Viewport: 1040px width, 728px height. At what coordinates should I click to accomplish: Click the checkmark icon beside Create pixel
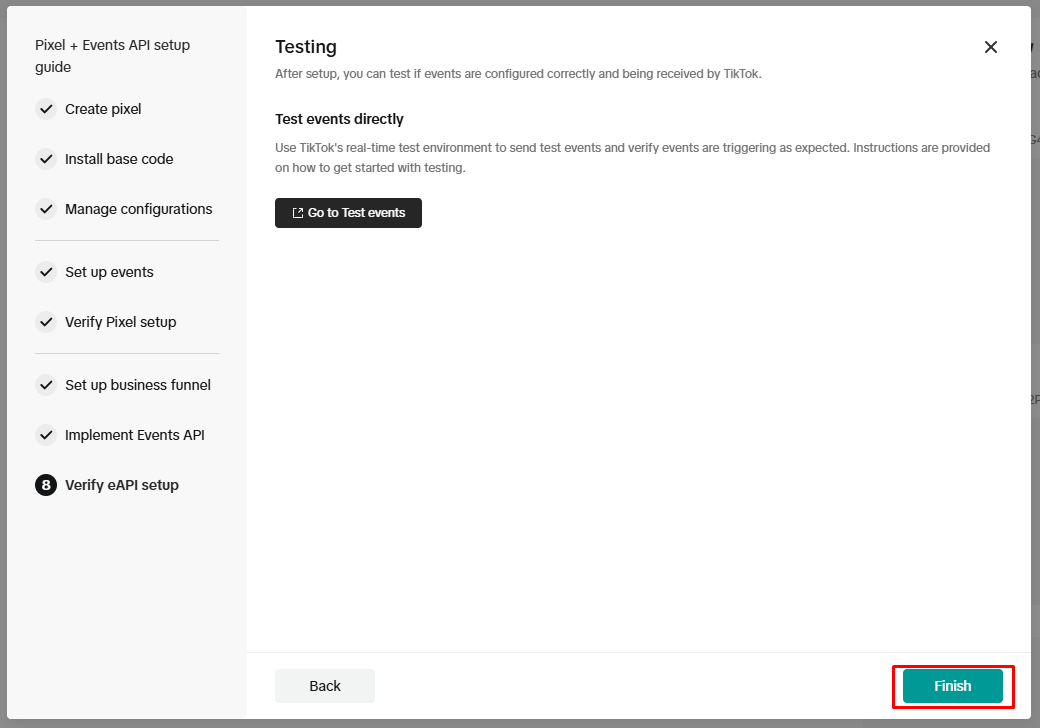[x=46, y=109]
